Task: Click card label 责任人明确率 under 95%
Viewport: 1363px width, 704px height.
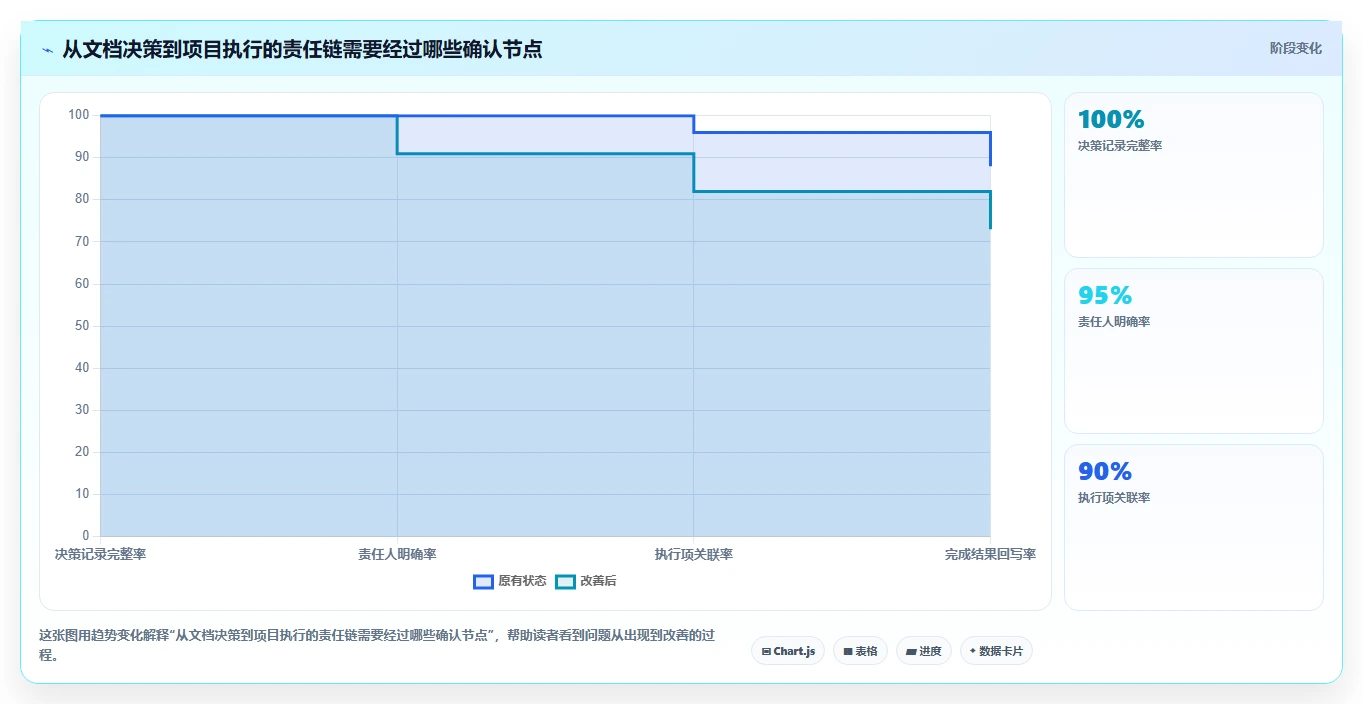Action: coord(1114,322)
